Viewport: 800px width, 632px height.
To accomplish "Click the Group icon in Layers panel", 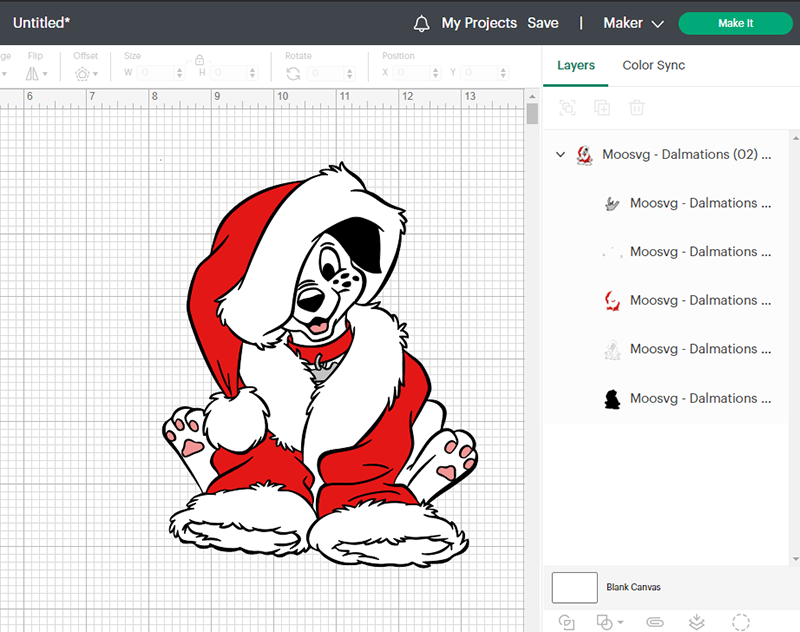I will 567,108.
